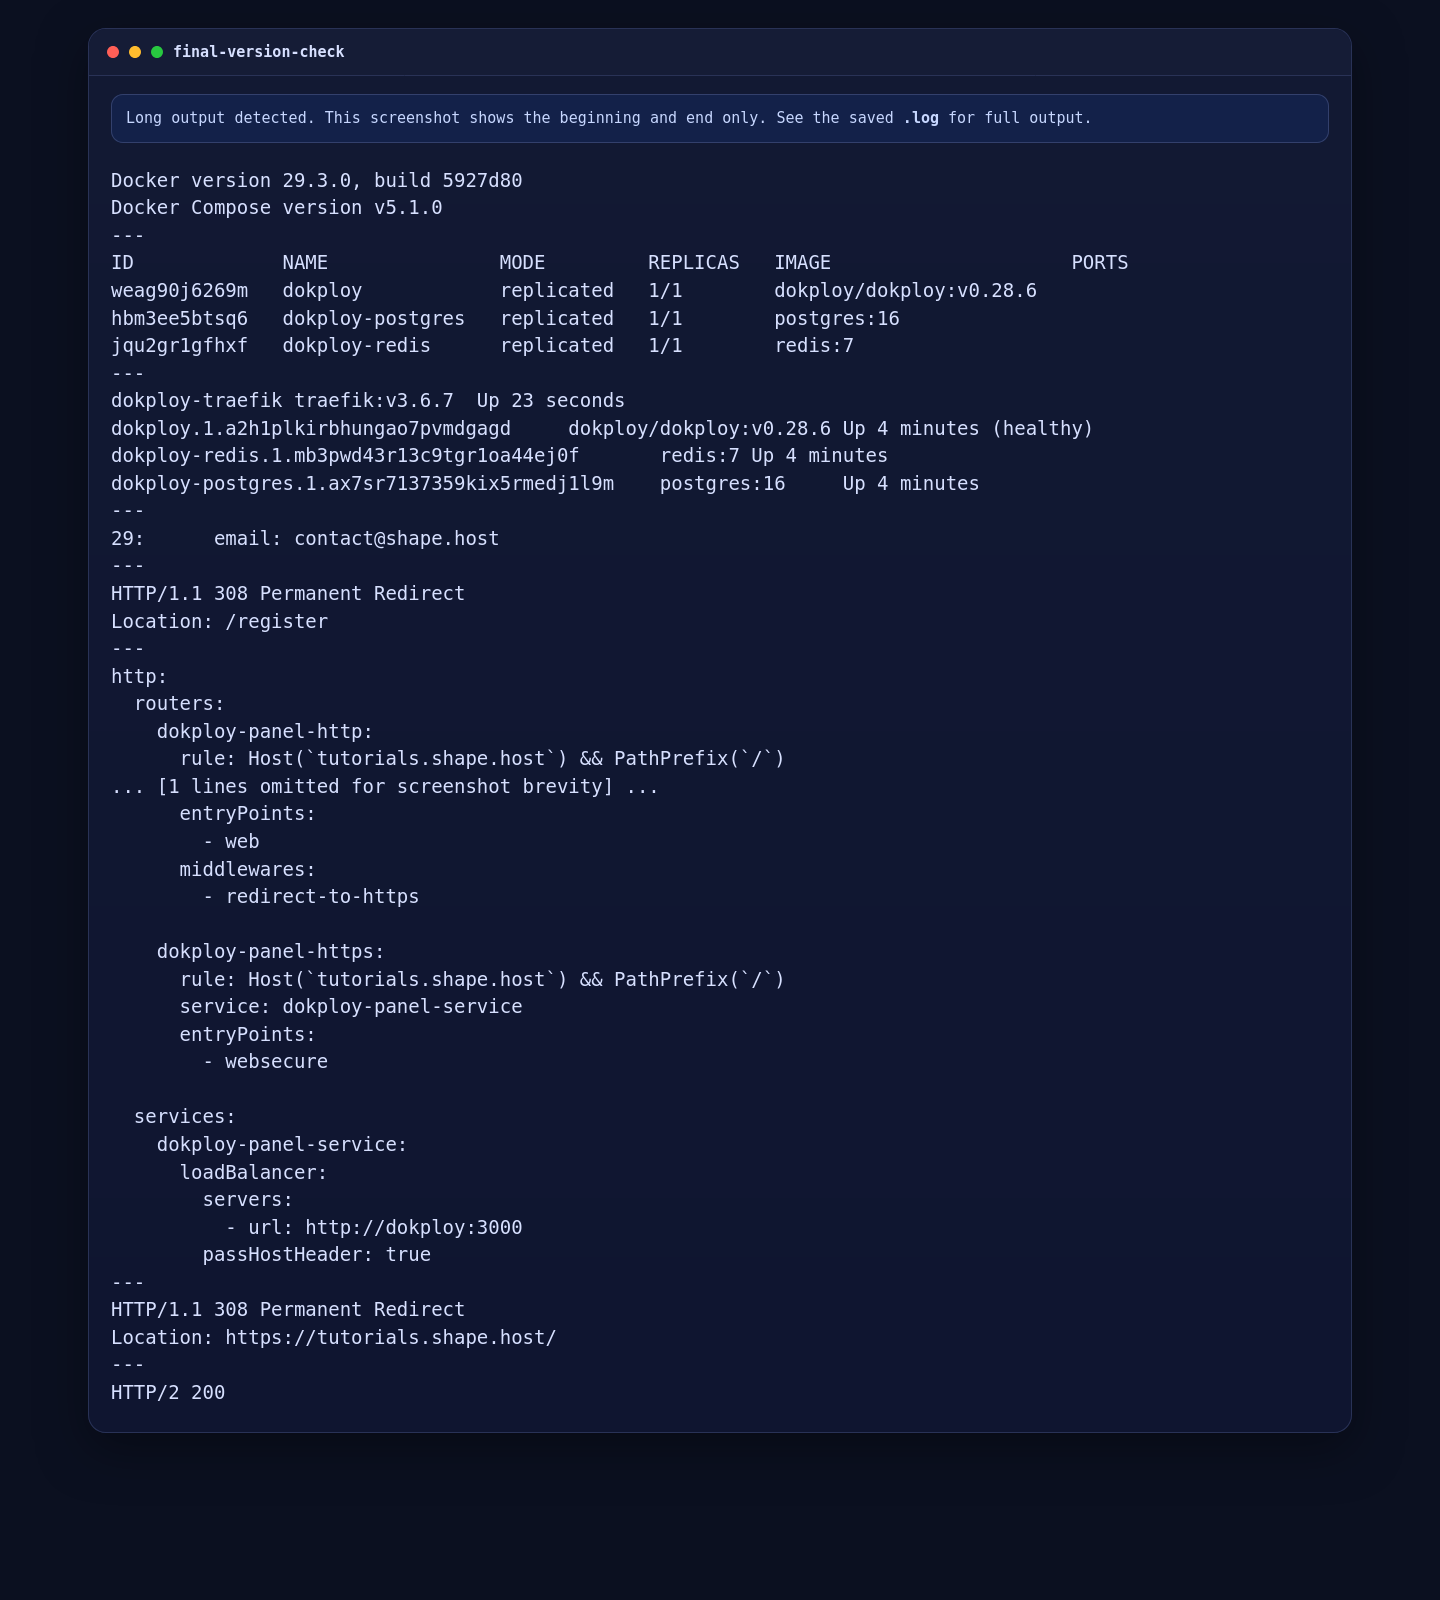
Task: Click the REPLICAS column header
Action: coord(694,263)
